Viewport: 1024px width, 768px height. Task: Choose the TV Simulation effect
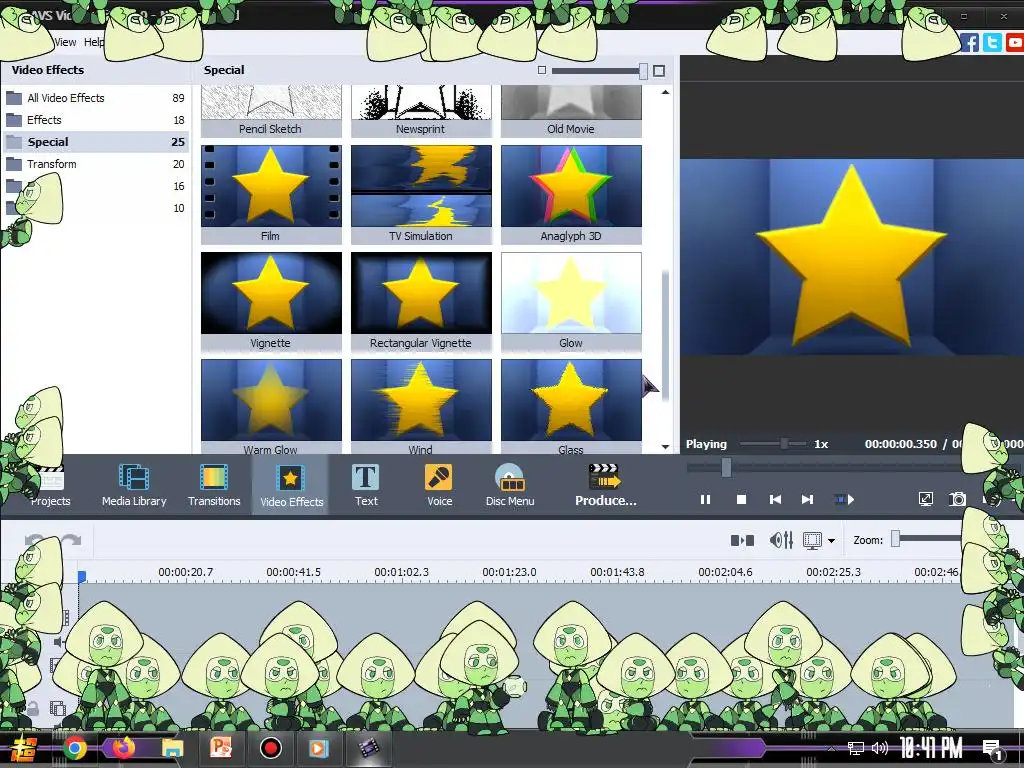[421, 194]
